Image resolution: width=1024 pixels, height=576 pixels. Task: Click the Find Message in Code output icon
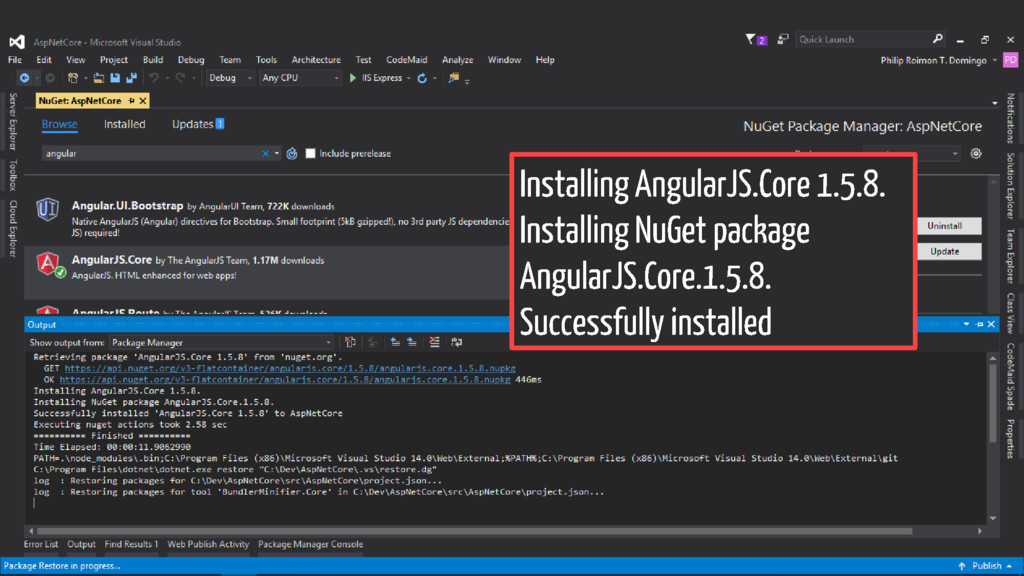click(x=351, y=342)
